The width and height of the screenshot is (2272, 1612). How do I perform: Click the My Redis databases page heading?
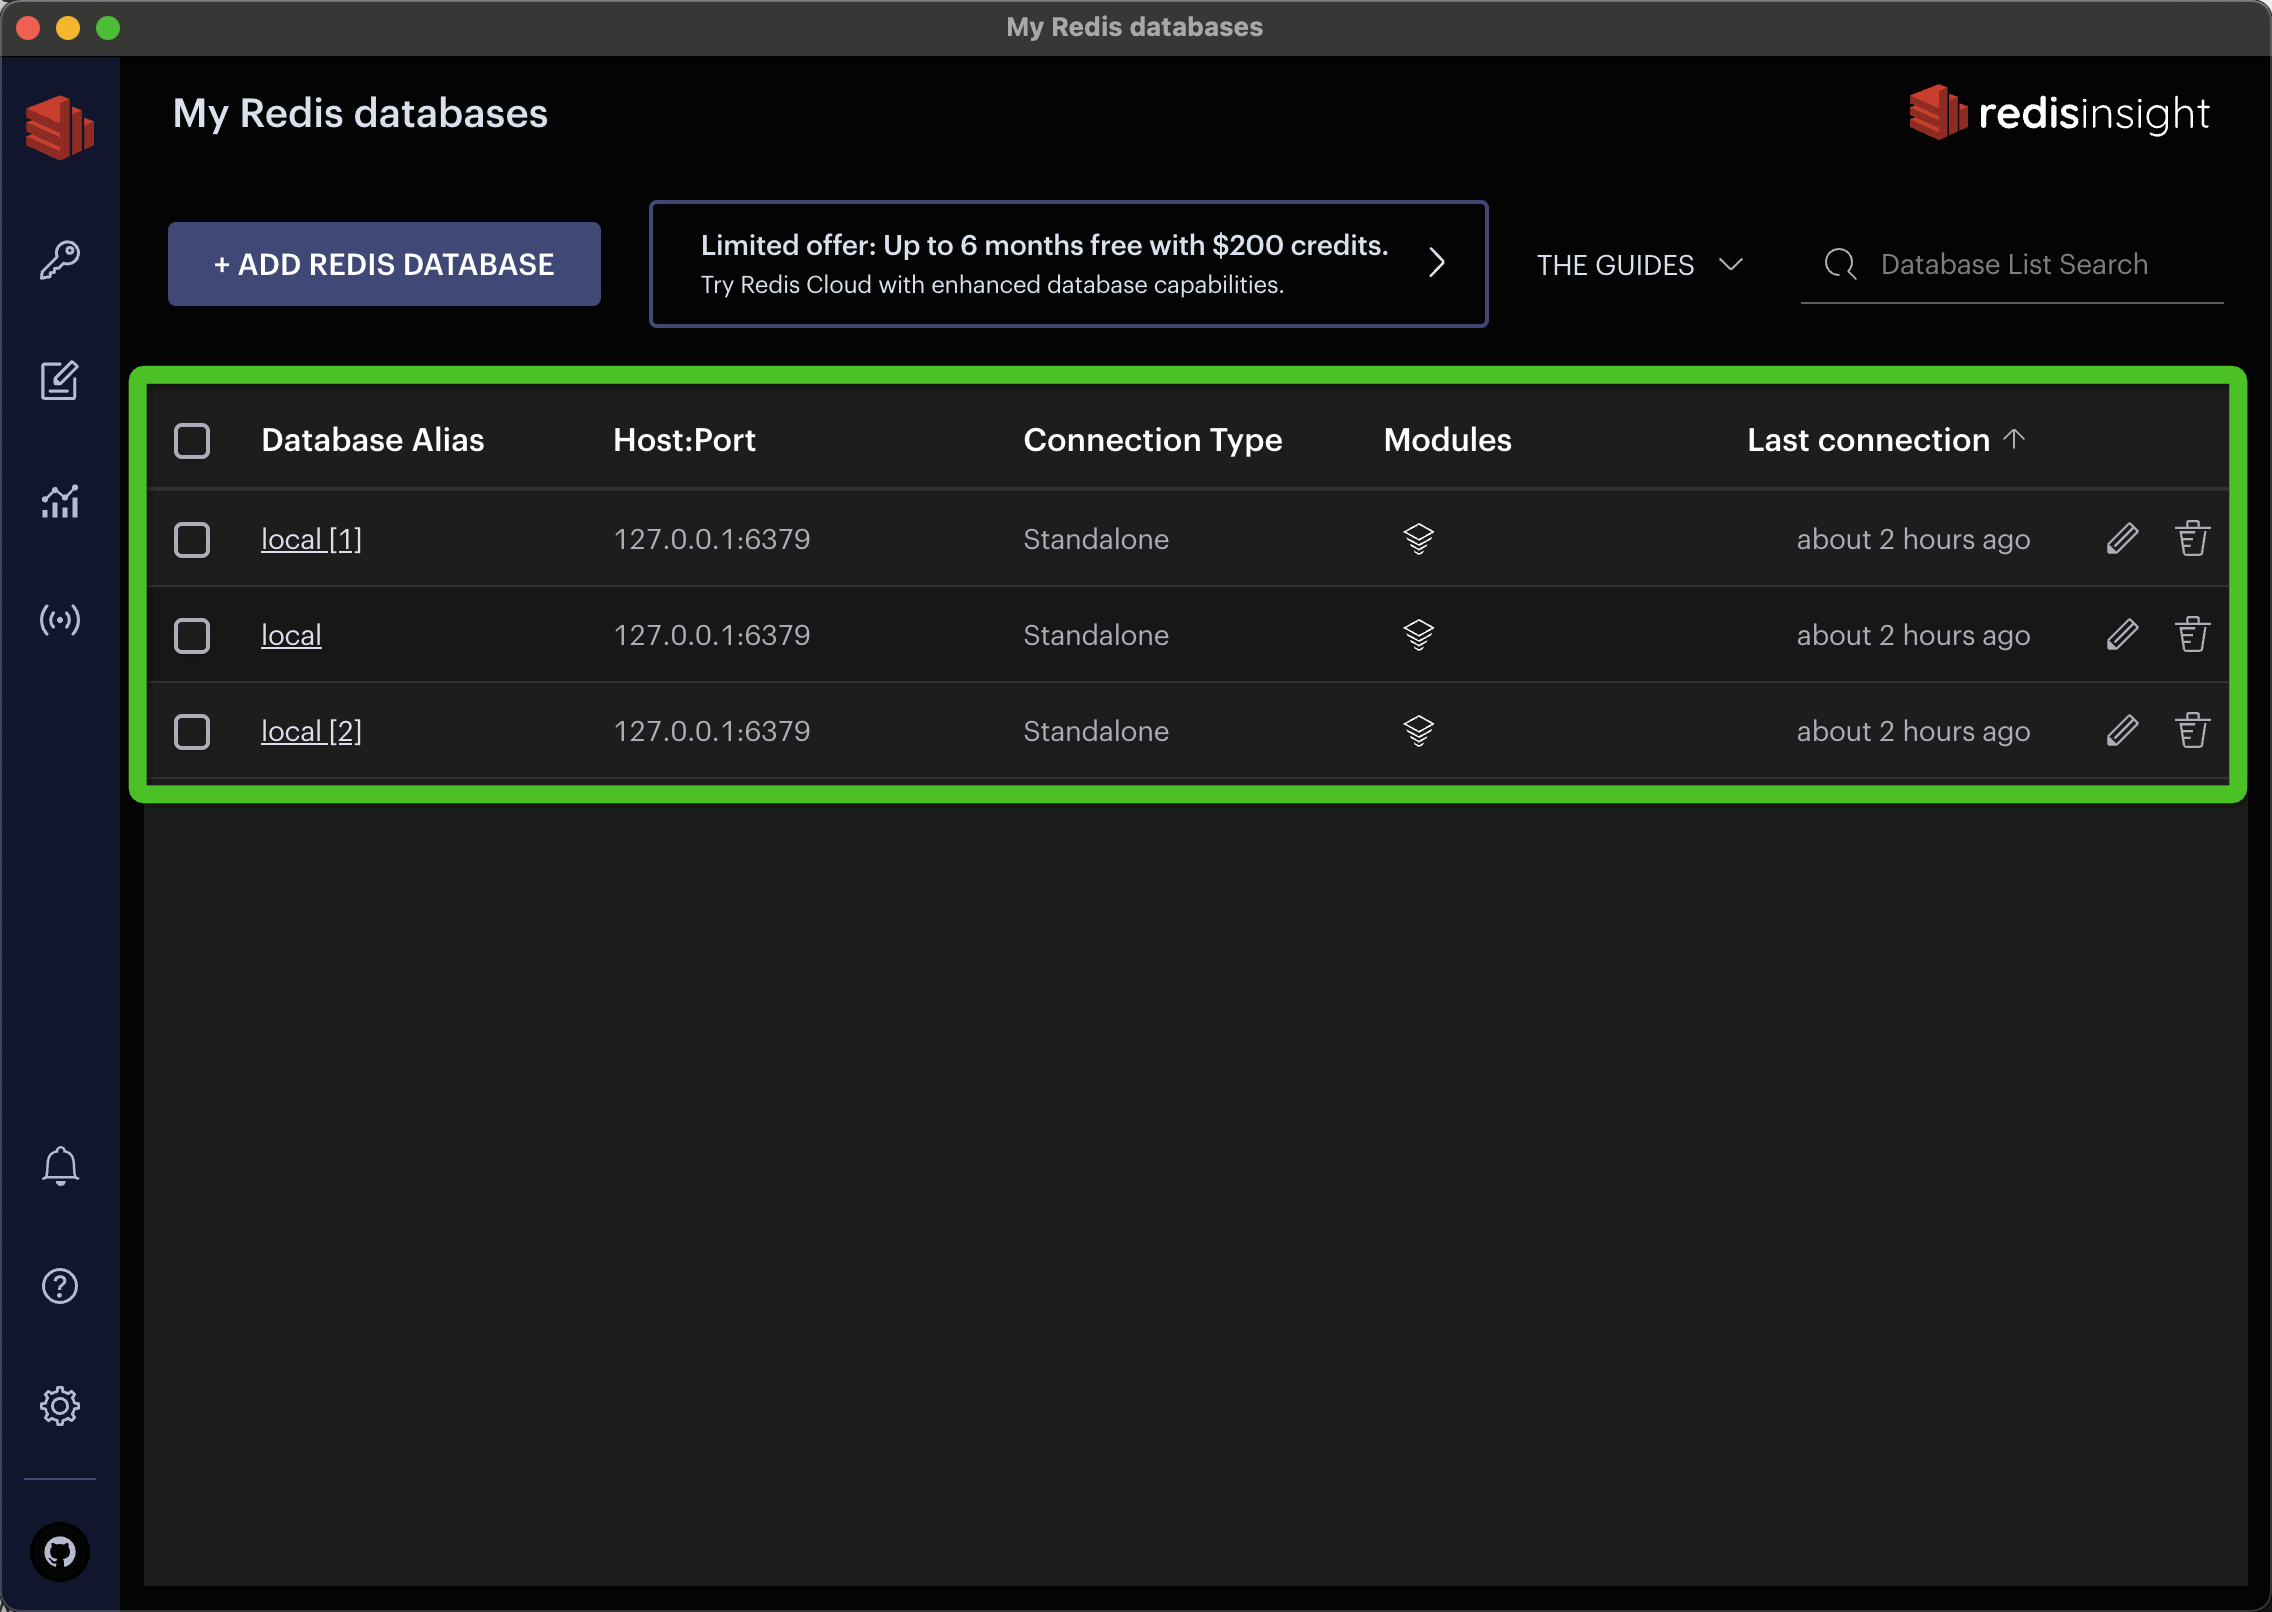pyautogui.click(x=360, y=113)
